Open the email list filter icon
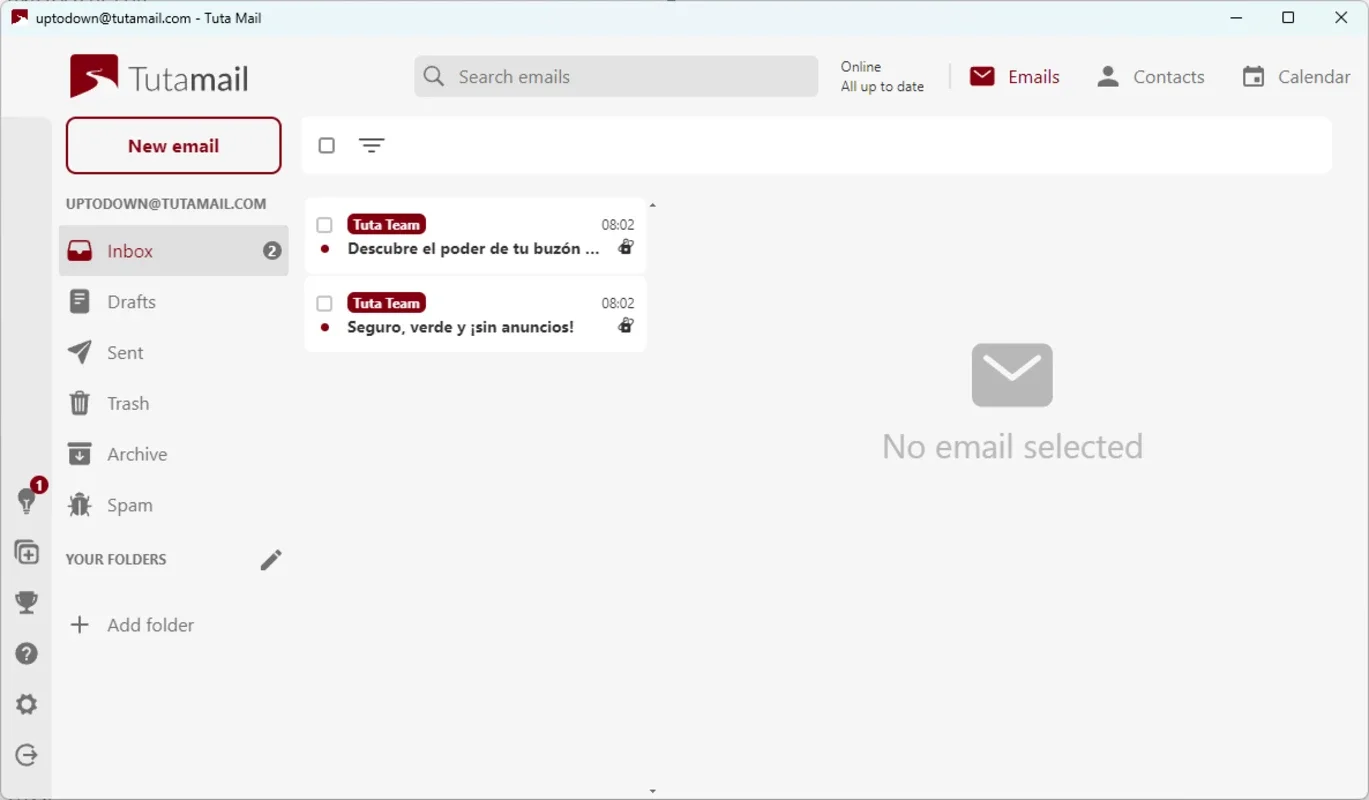1369x800 pixels. 372,146
